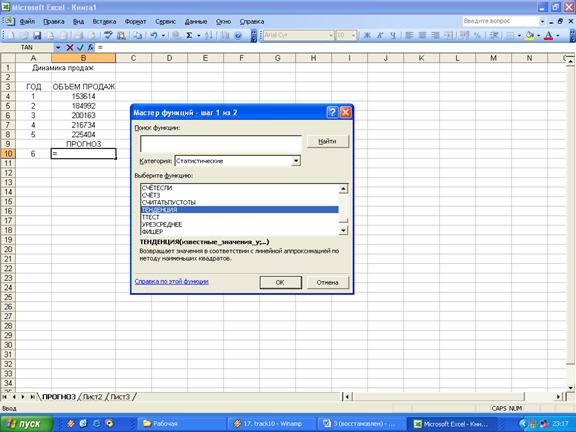The image size is (576, 432).
Task: Open the Сервис menu
Action: click(x=165, y=22)
